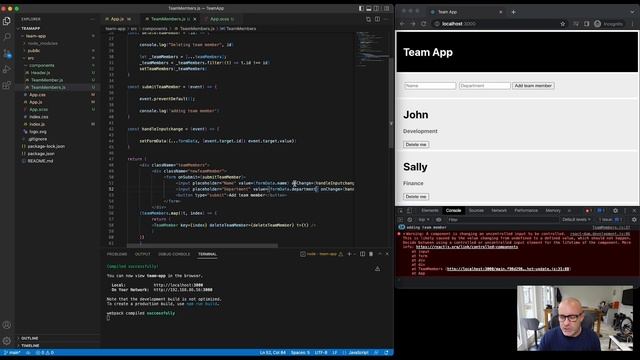Close DevTools panel
Viewport: 640px width, 360px height.
(634, 211)
